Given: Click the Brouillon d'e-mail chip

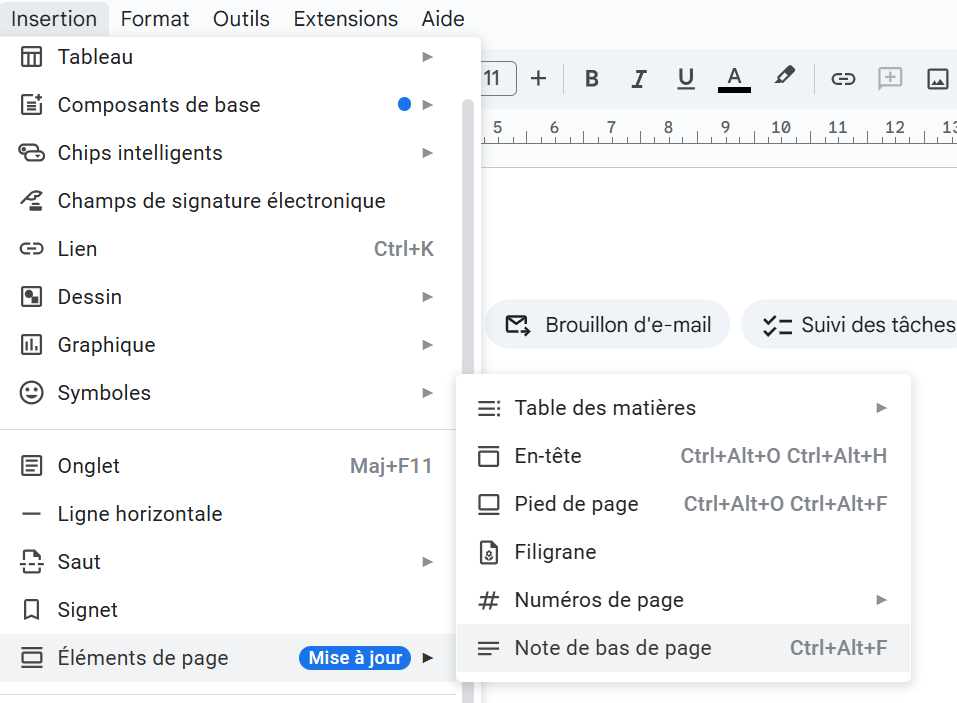Looking at the screenshot, I should (x=608, y=325).
